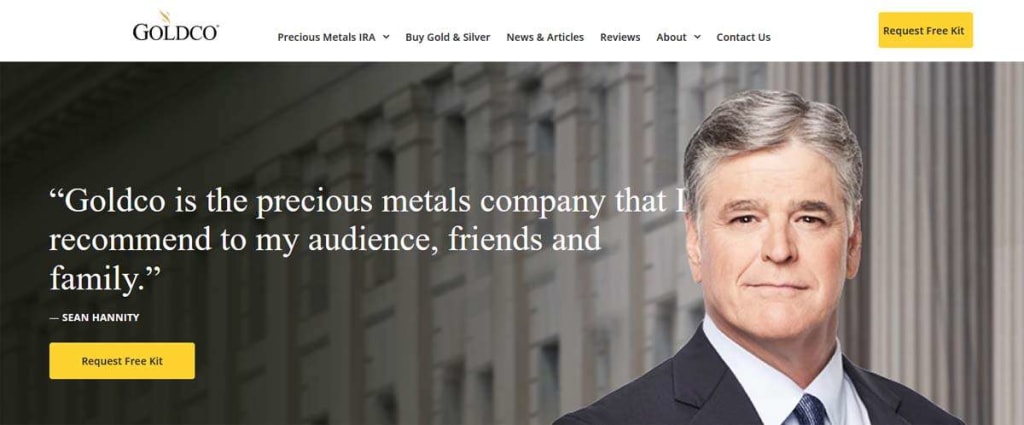Click the Sean Hannity attribution line
The width and height of the screenshot is (1024, 425).
tap(95, 318)
